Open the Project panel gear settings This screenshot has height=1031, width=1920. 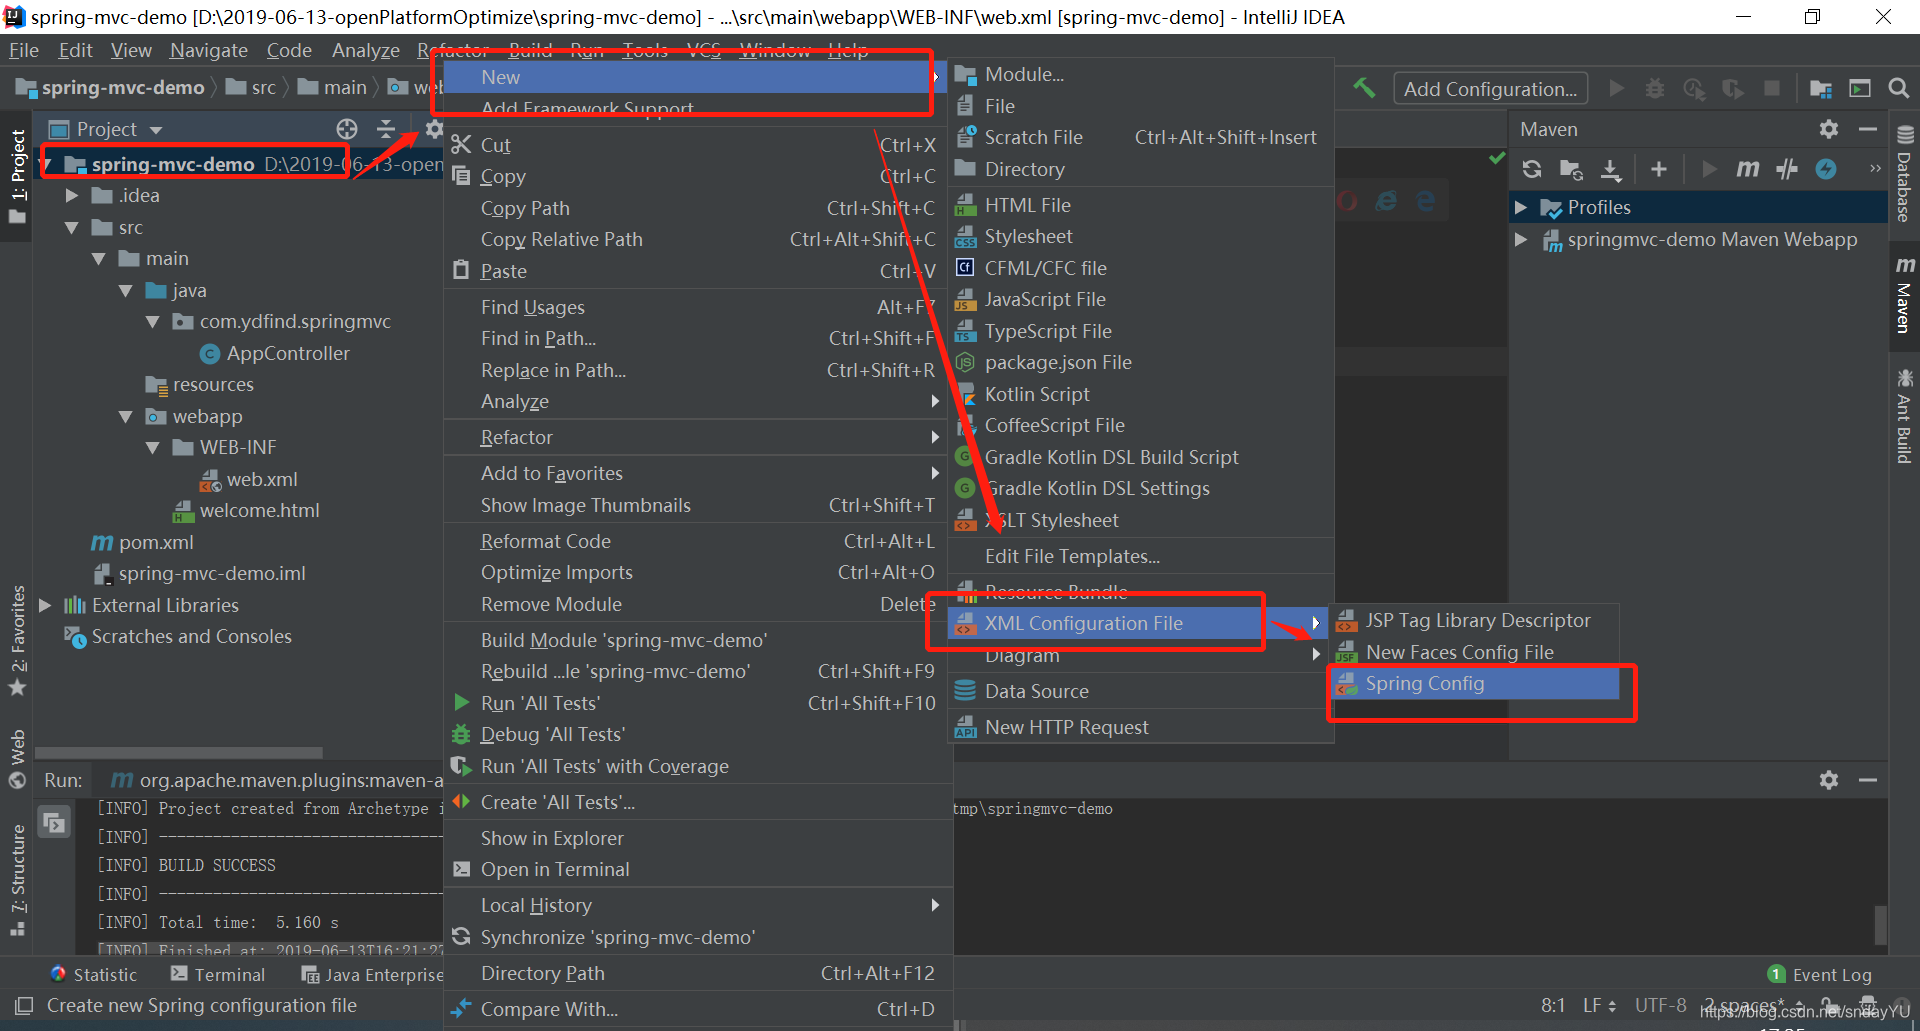[434, 129]
